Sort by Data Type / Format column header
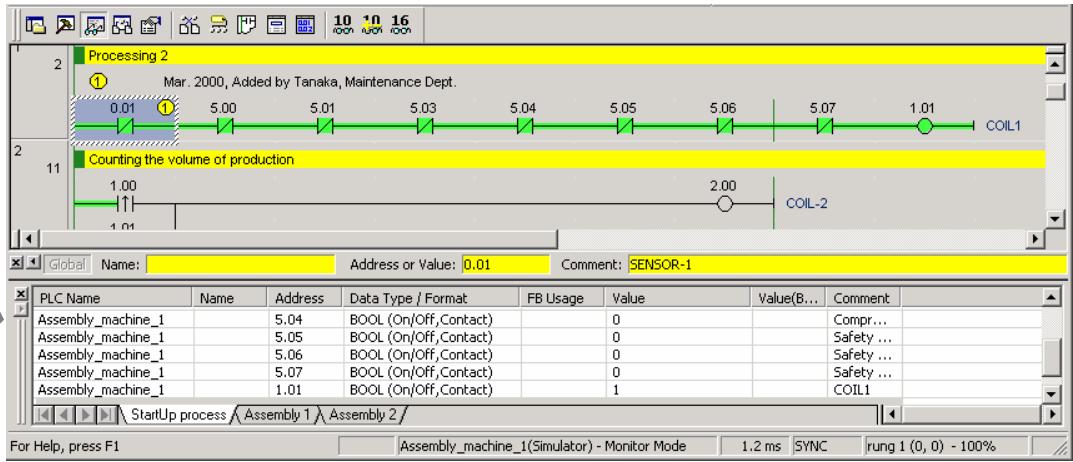The height and width of the screenshot is (462, 1073). pyautogui.click(x=431, y=298)
